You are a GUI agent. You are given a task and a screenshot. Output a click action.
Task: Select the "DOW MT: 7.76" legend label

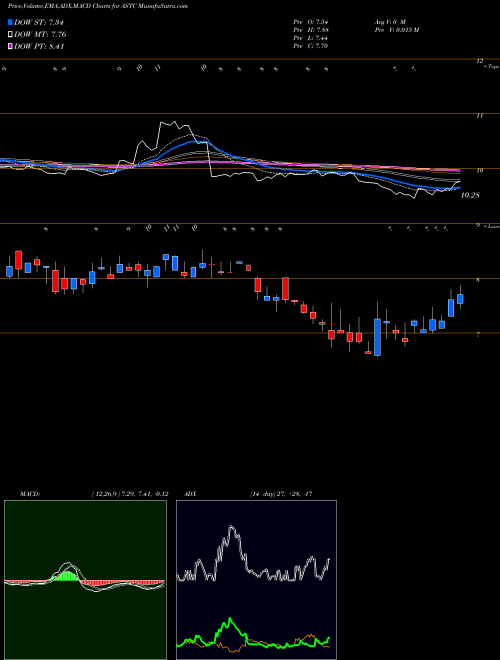pos(40,35)
